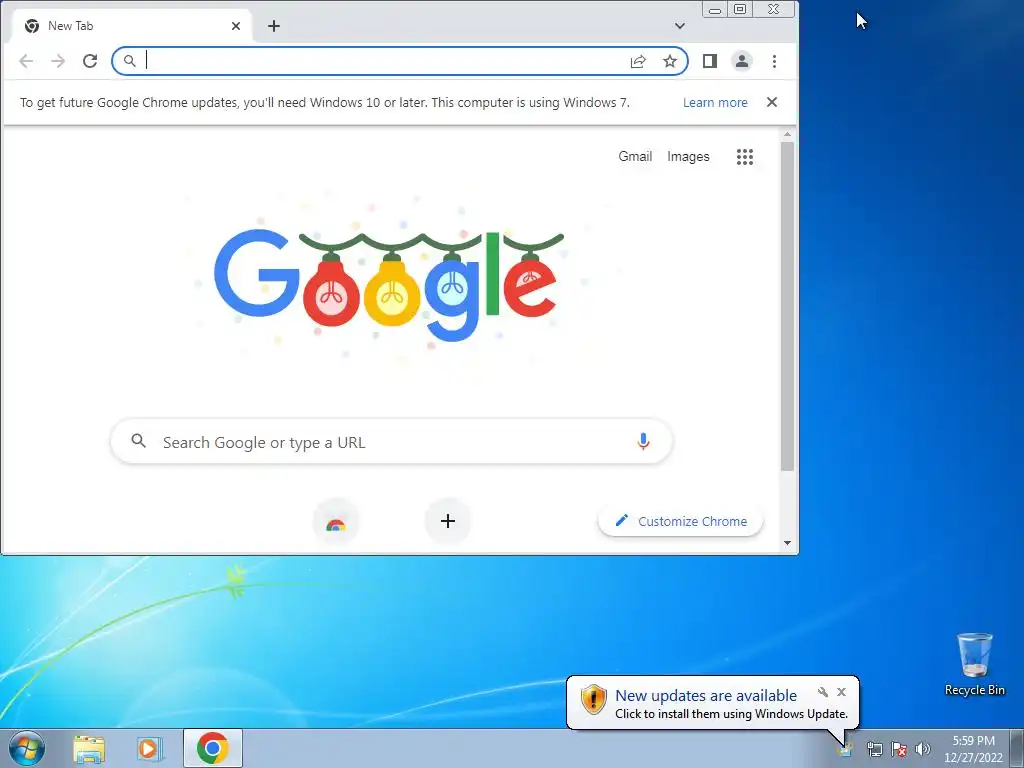Click the vertical scrollbar thumb
The height and width of the screenshot is (768, 1024).
point(788,306)
